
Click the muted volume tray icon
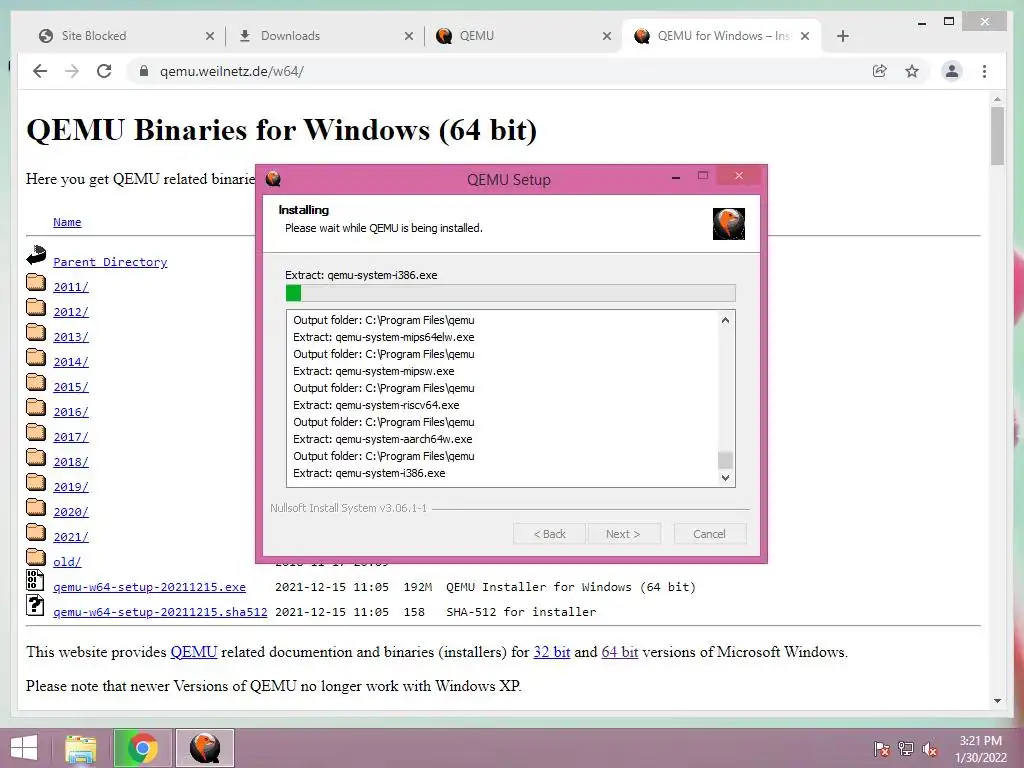(929, 749)
